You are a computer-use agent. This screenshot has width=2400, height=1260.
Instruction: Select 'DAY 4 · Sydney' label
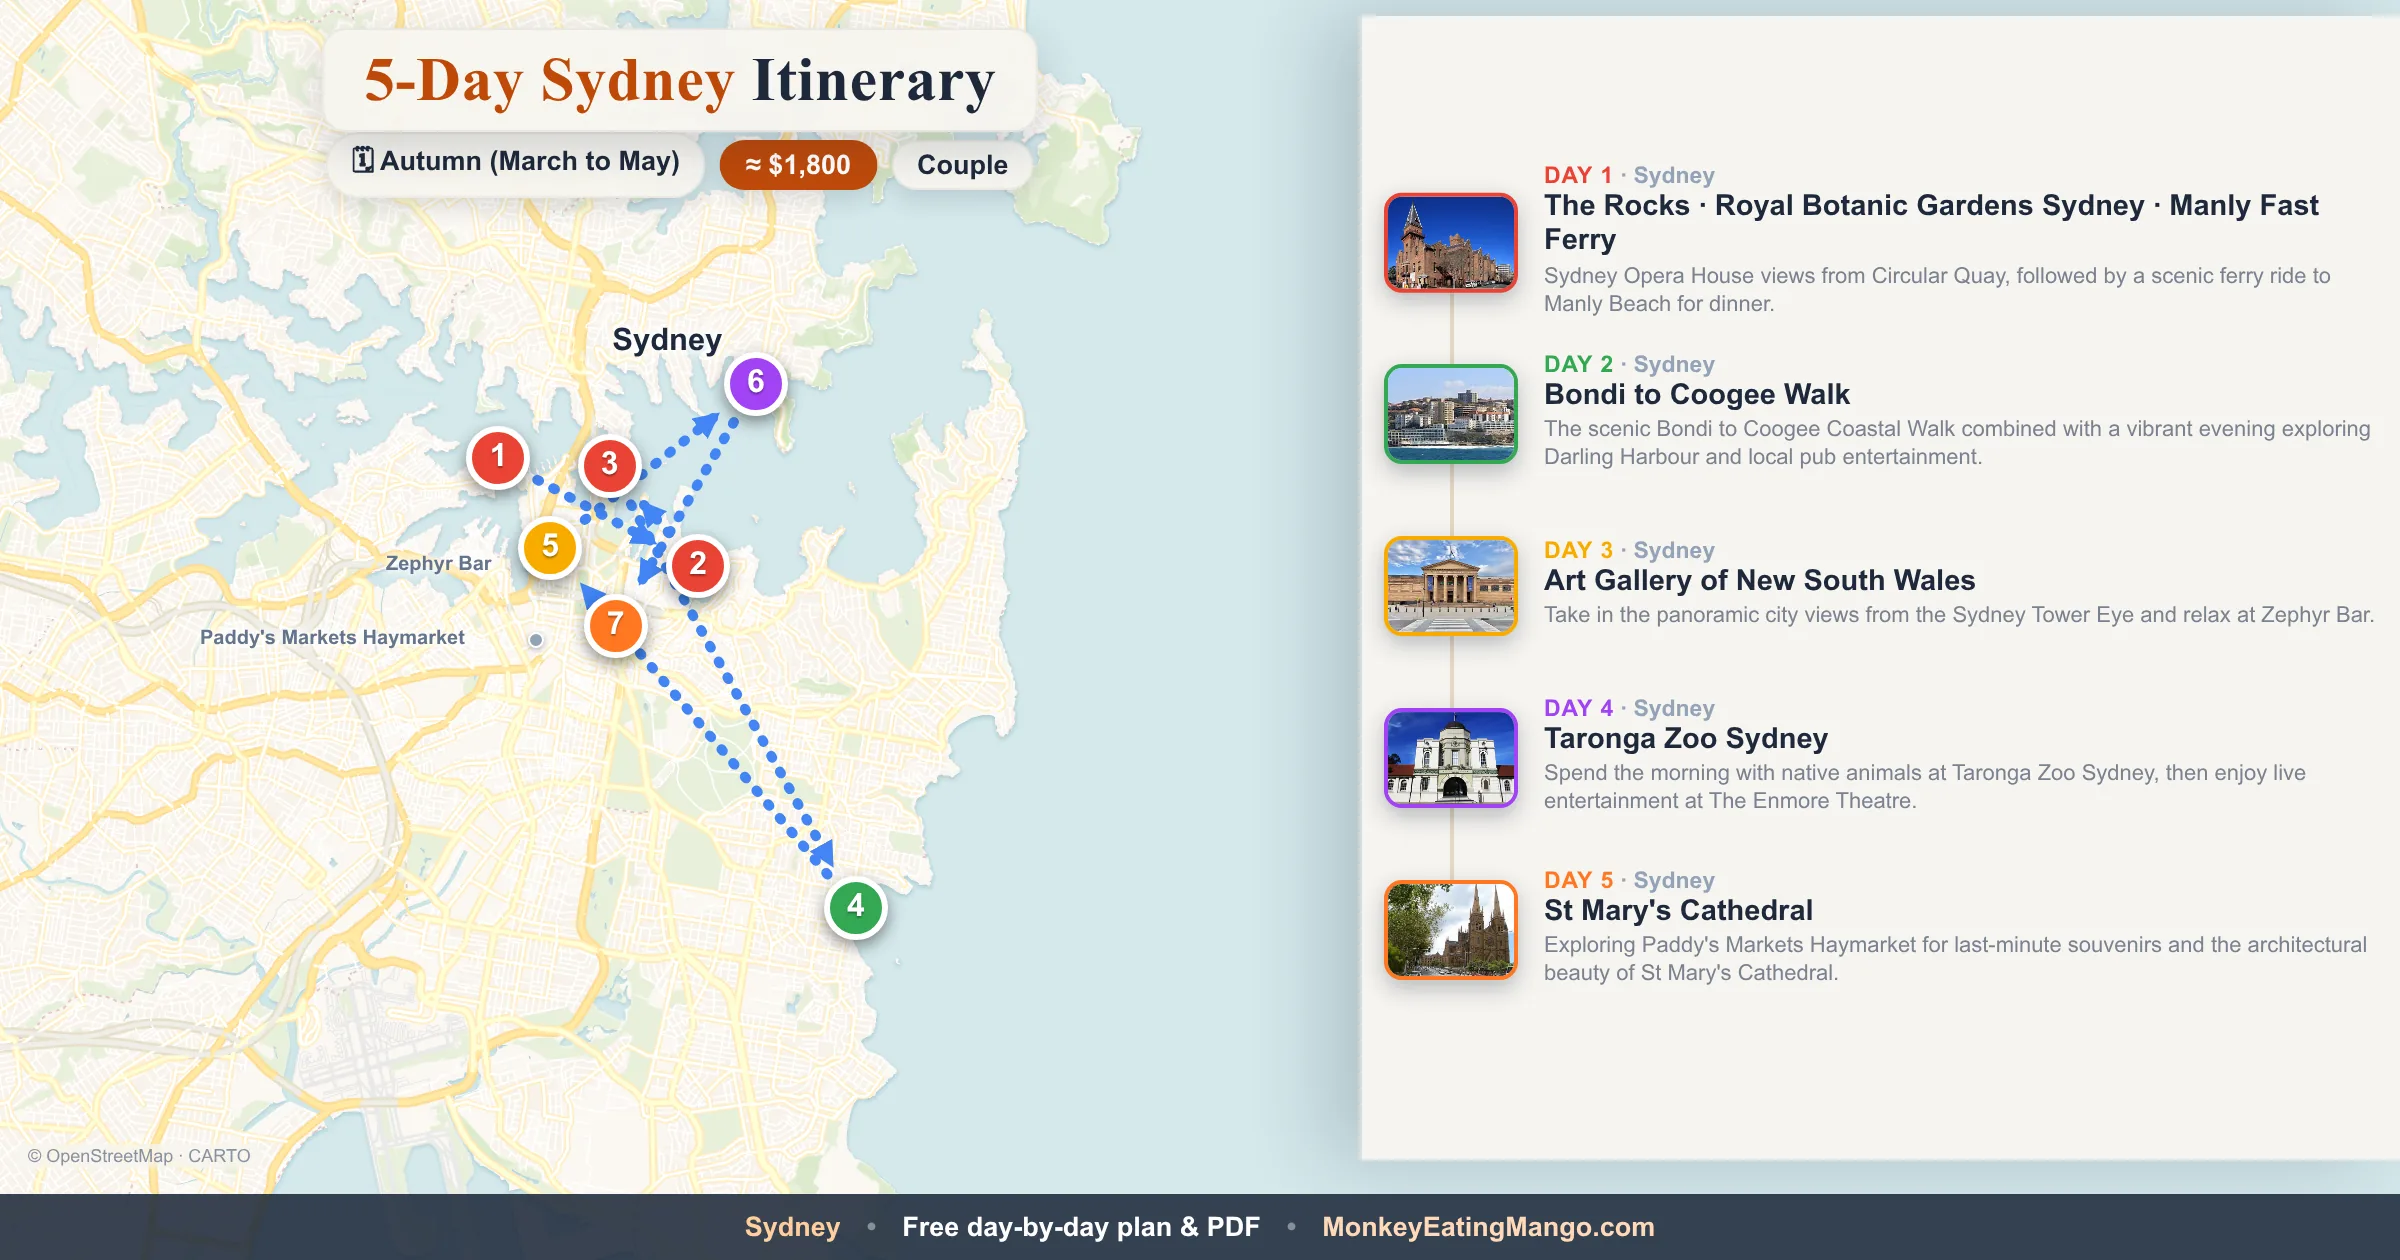pyautogui.click(x=1629, y=708)
